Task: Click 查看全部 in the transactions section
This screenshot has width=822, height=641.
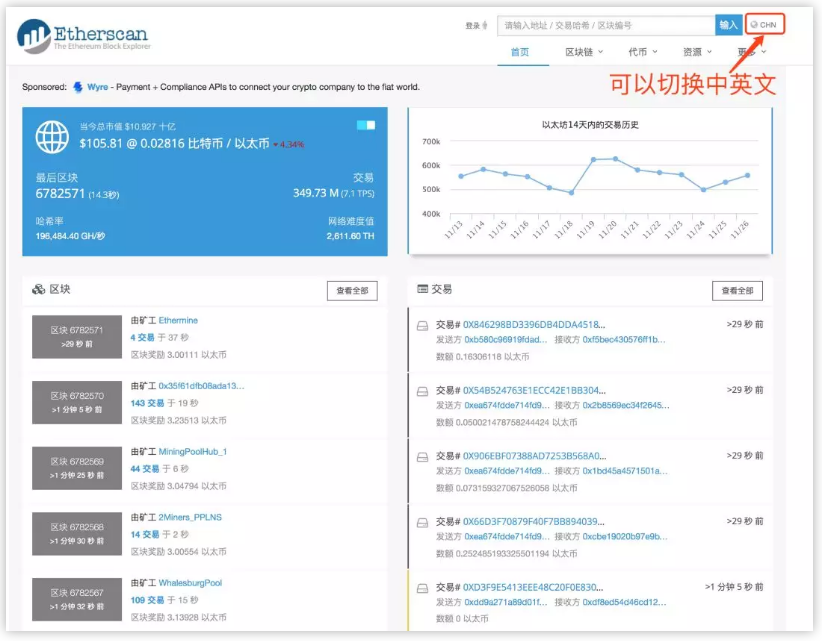Action: tap(737, 290)
